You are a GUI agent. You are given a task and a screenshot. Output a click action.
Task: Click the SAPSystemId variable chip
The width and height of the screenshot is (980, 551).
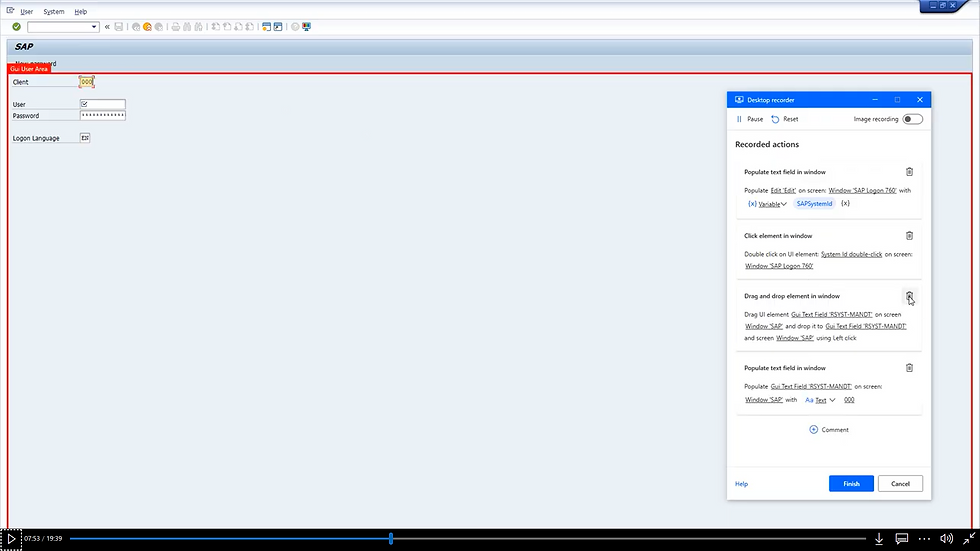814,204
